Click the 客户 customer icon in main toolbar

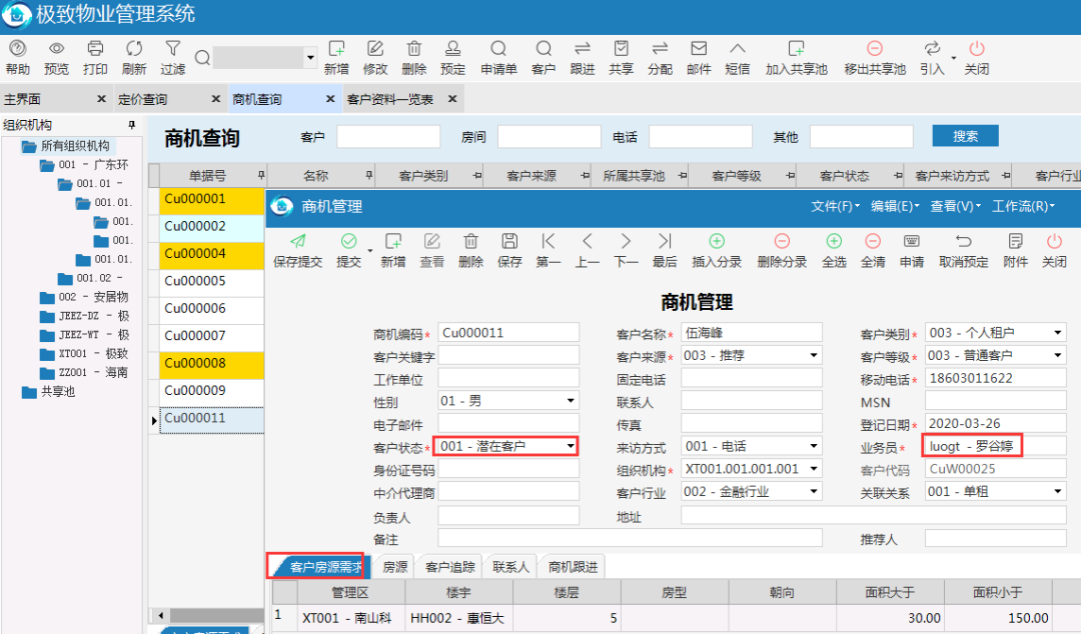543,48
